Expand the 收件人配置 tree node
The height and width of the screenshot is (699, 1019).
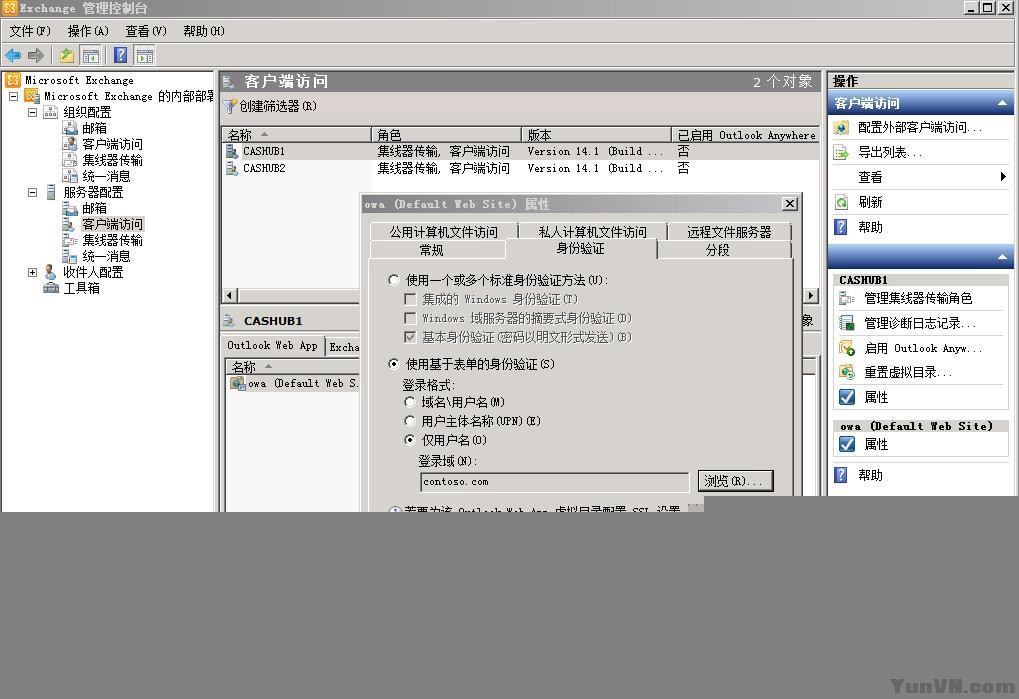pyautogui.click(x=32, y=272)
